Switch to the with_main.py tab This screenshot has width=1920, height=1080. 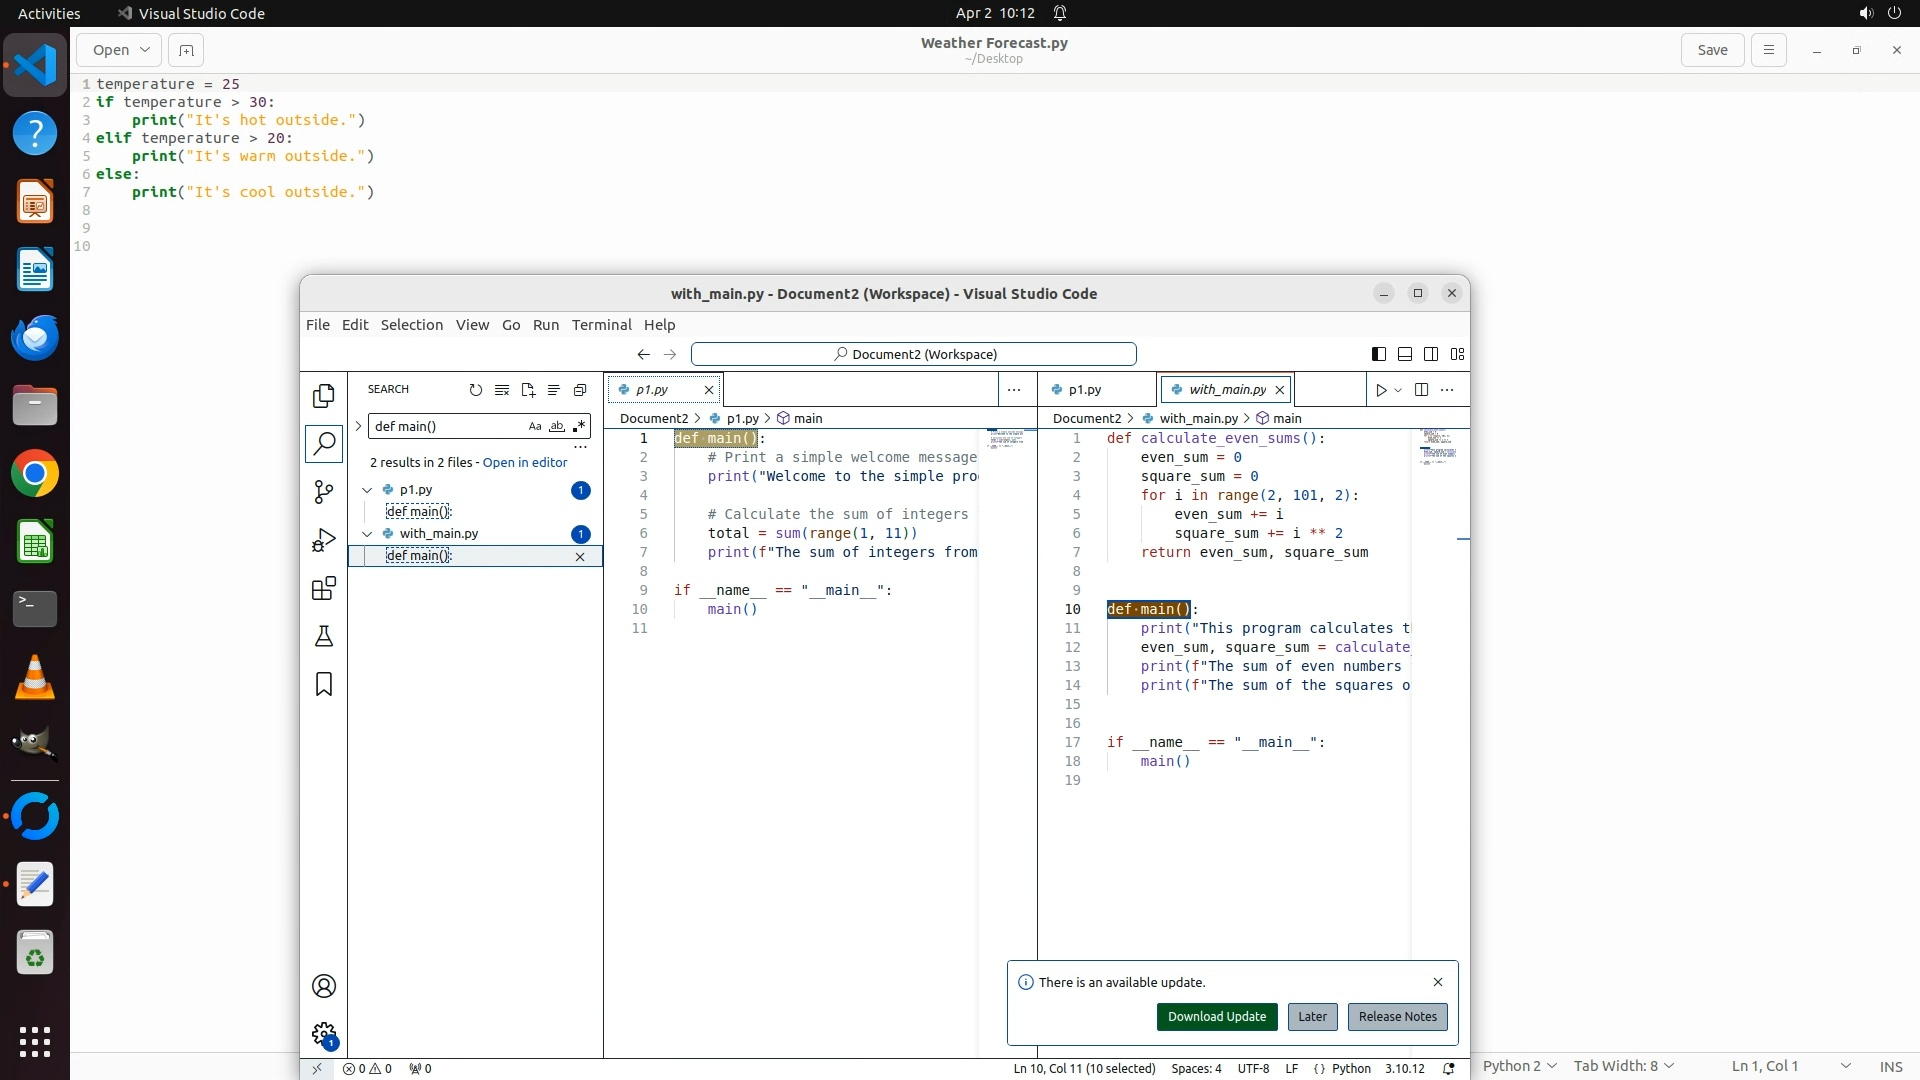tap(1226, 390)
